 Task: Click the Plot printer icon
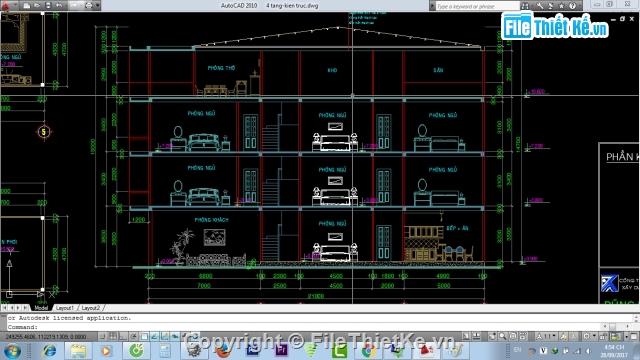pos(89,6)
